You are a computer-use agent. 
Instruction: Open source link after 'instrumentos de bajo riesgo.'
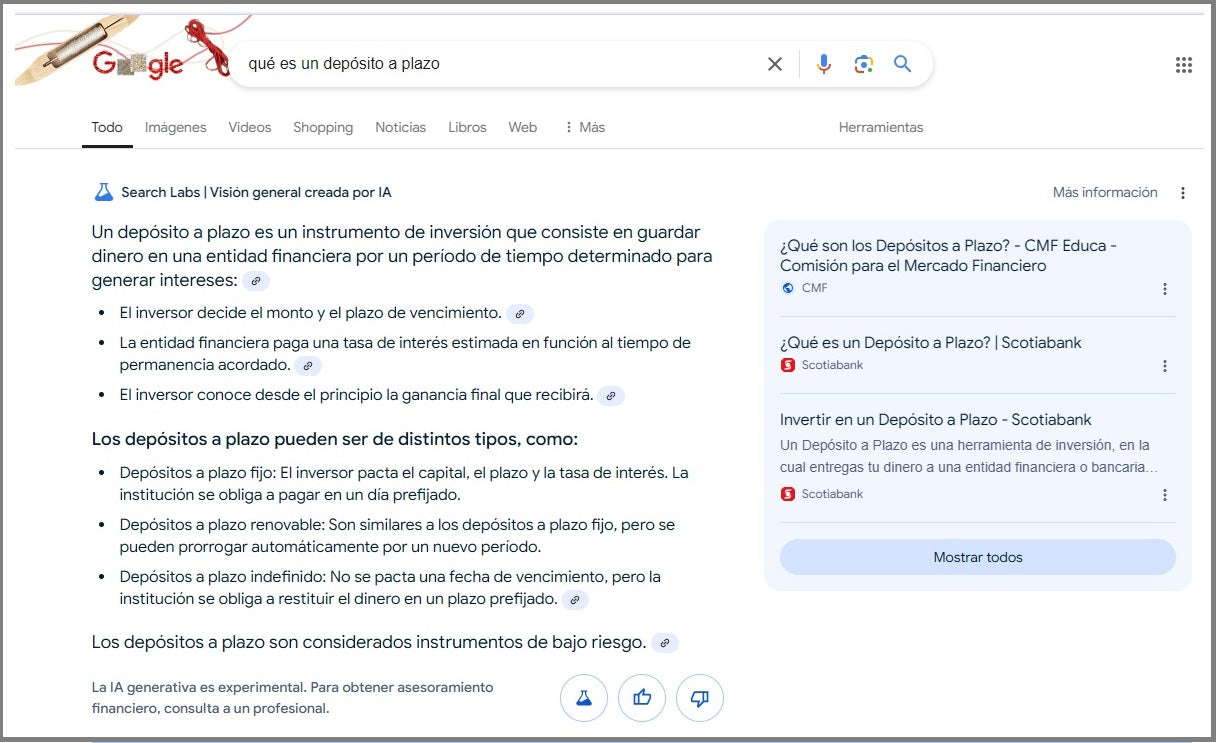click(665, 643)
